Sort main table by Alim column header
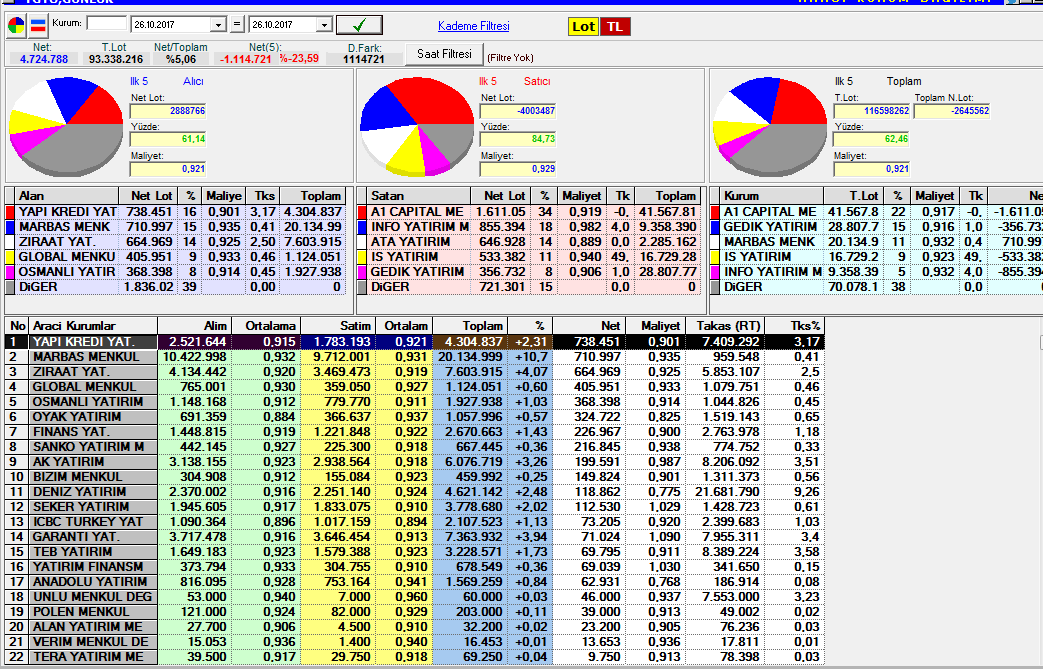The image size is (1043, 669). click(x=195, y=326)
